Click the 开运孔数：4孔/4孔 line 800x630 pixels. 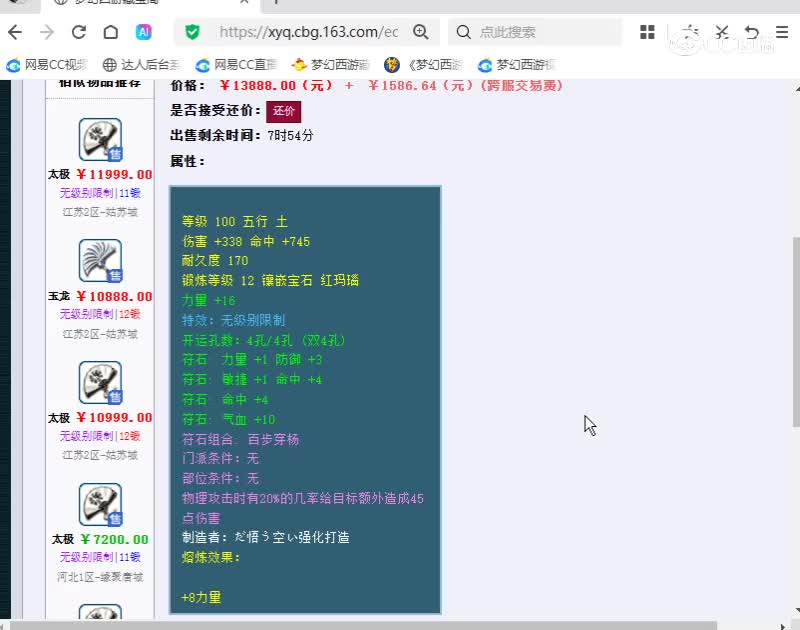264,340
